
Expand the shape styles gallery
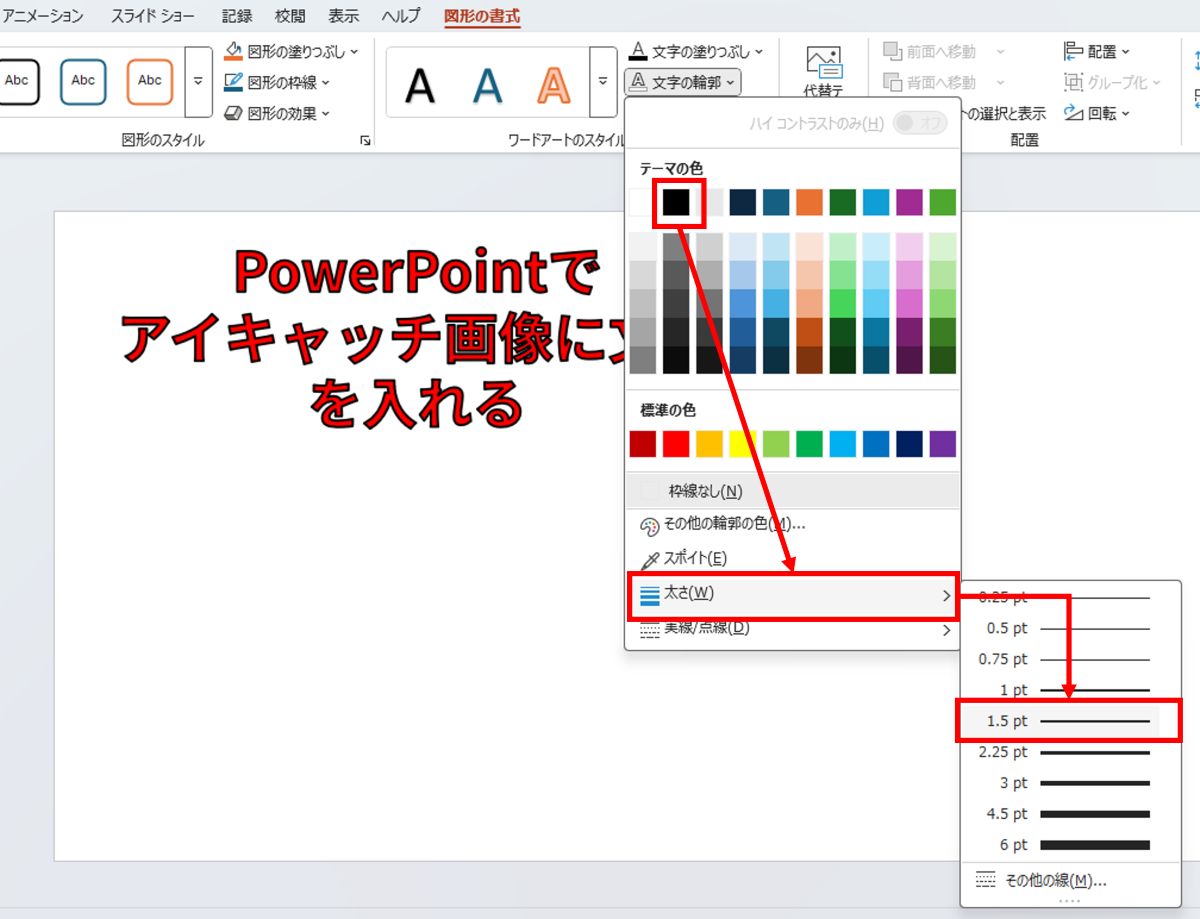(198, 82)
